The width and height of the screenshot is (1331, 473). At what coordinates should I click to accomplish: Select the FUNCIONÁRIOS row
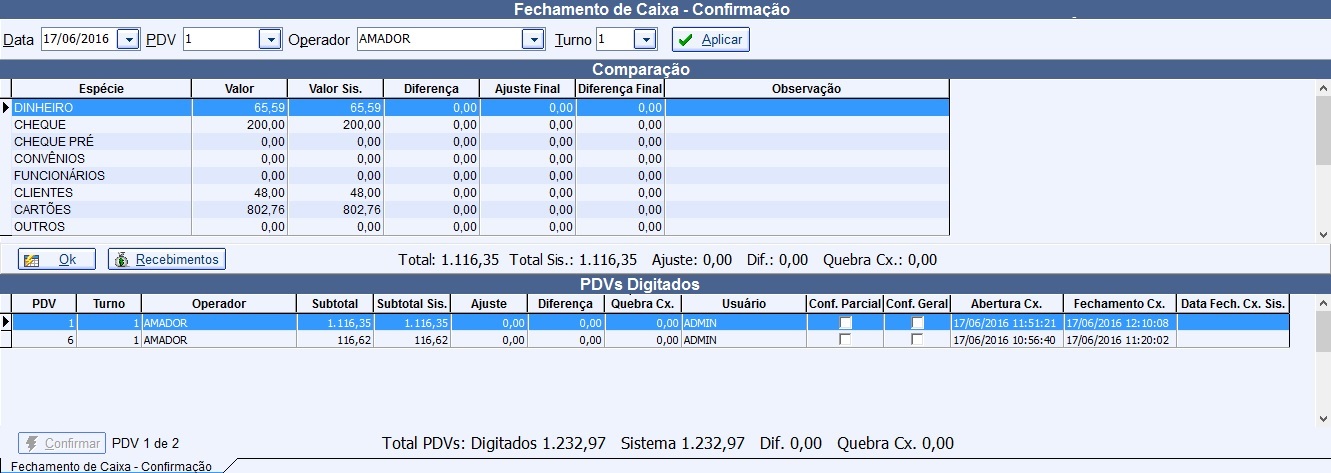click(480, 176)
